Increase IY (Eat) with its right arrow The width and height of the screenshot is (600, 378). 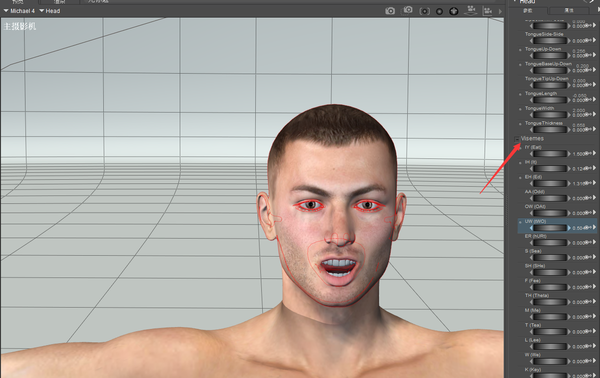569,154
